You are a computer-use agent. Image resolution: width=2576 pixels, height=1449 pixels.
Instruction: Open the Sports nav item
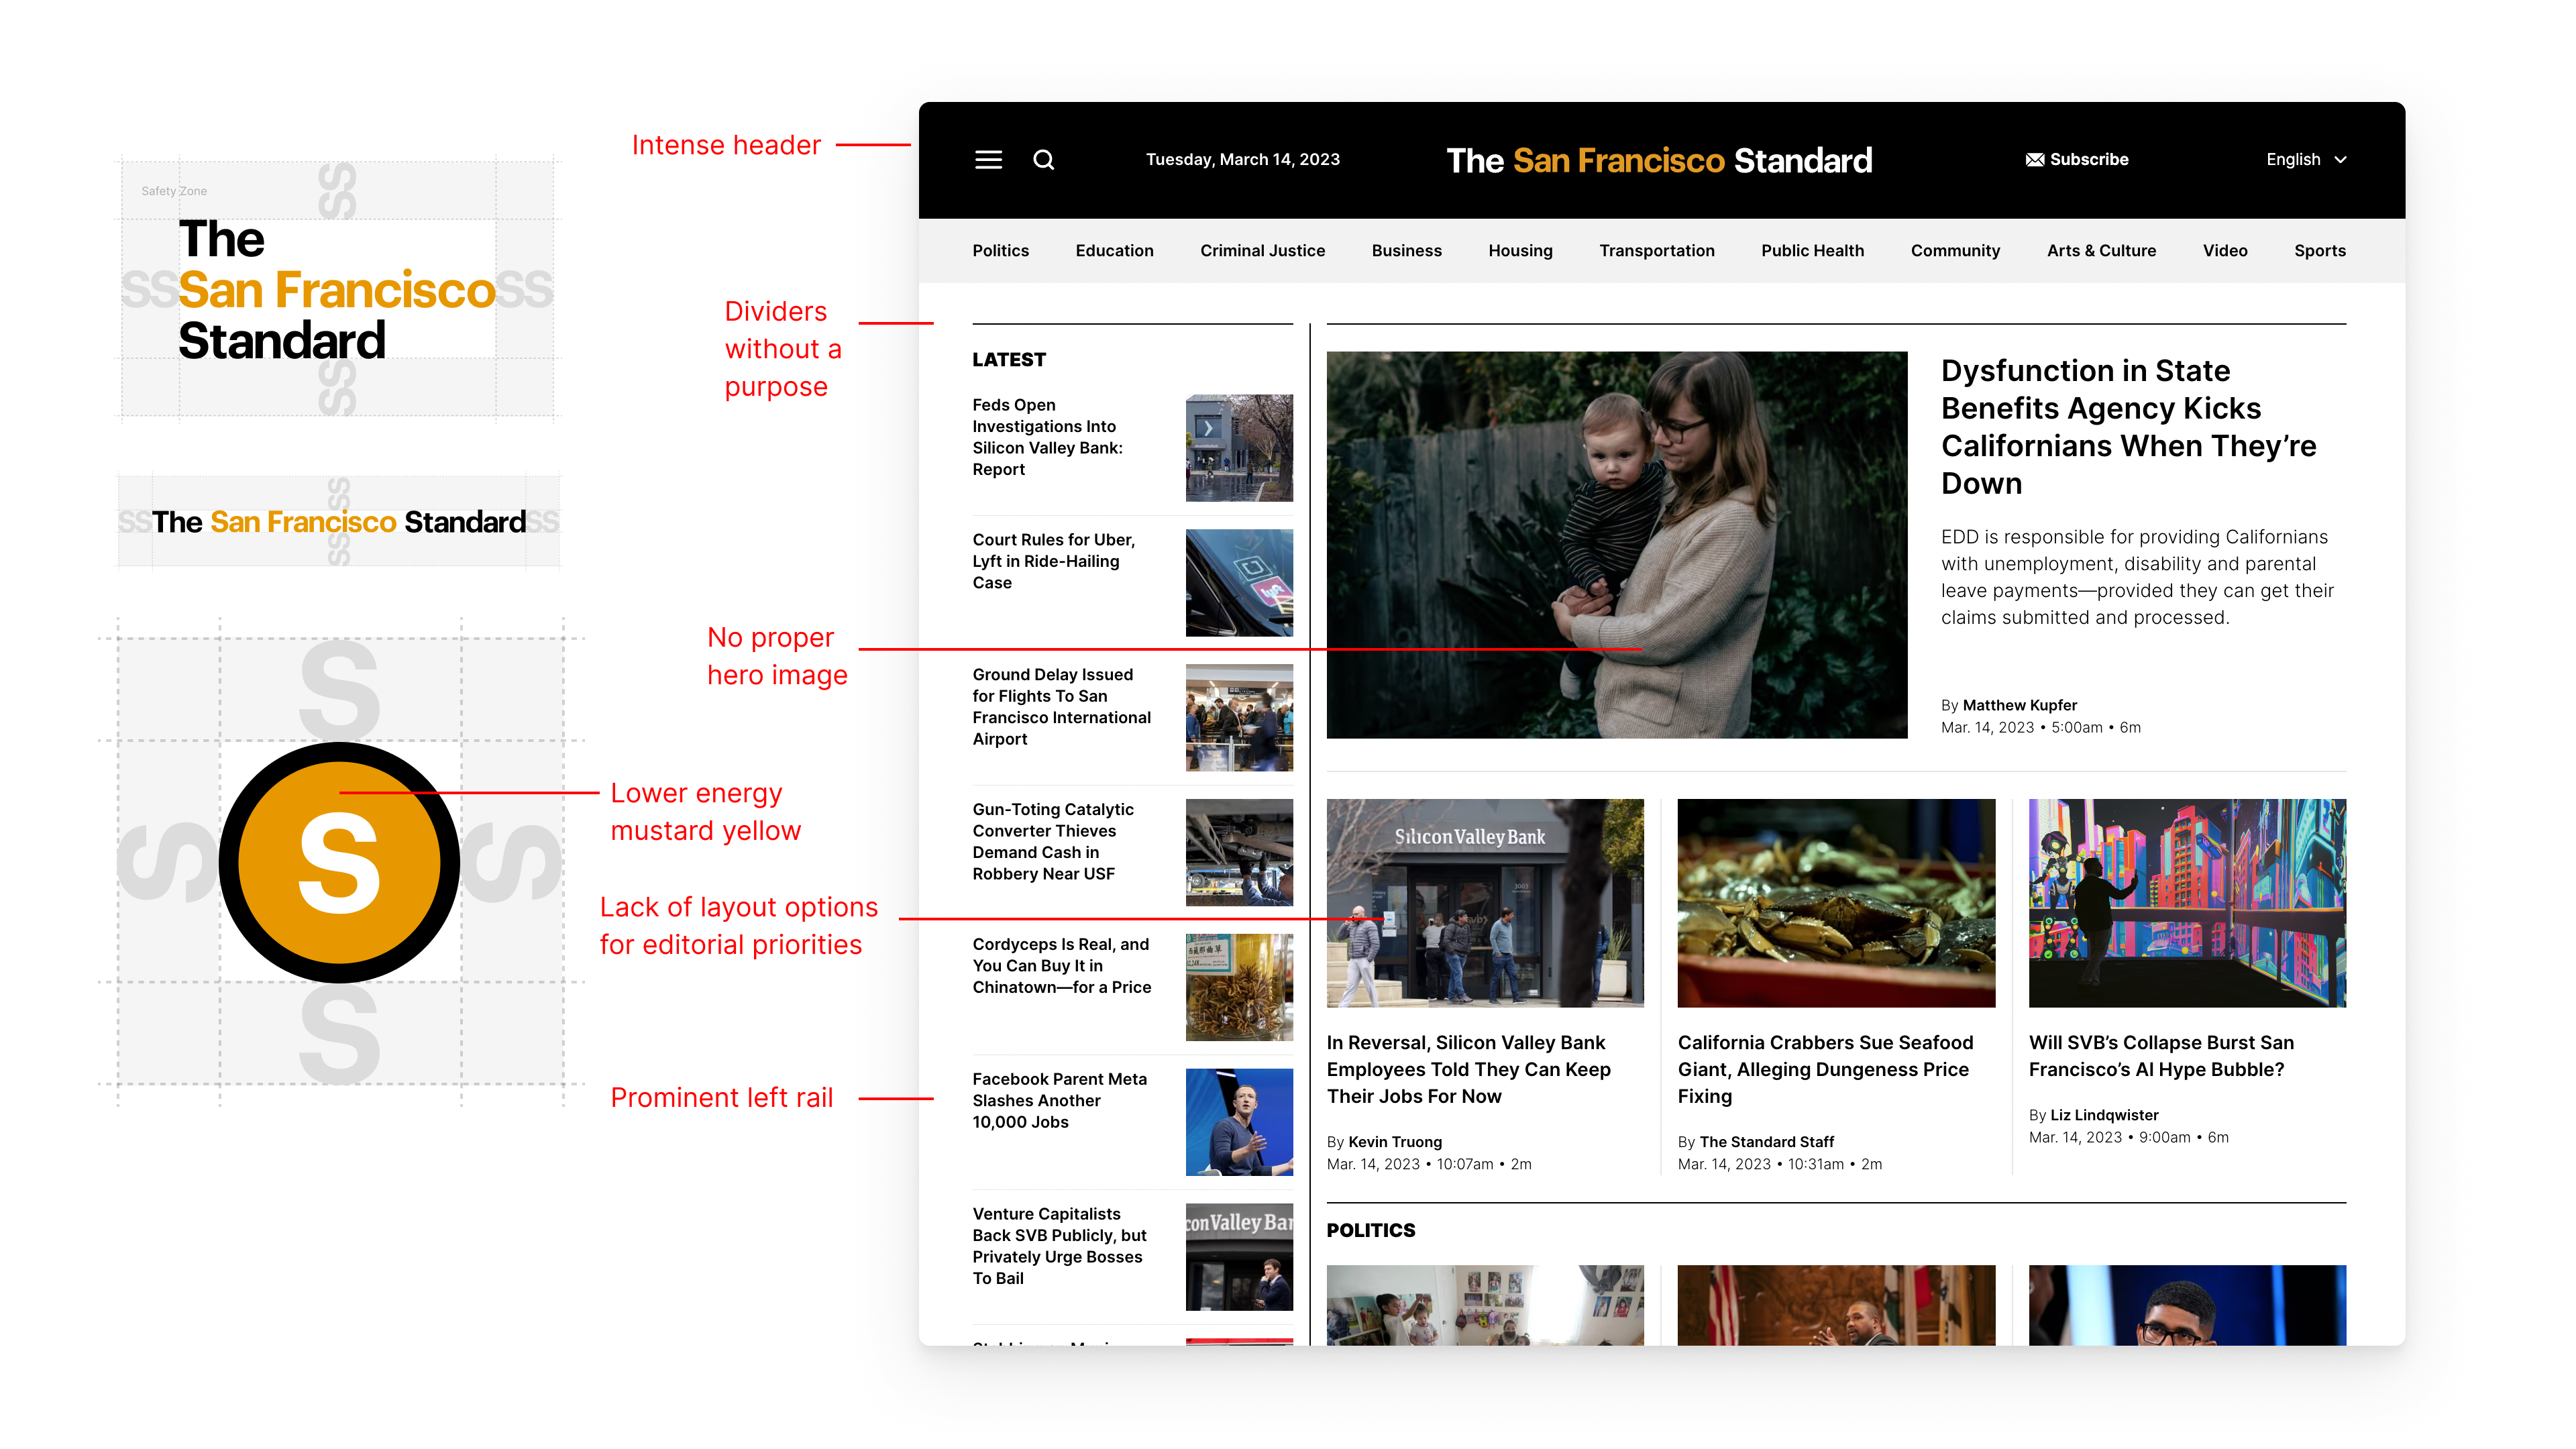tap(2319, 251)
